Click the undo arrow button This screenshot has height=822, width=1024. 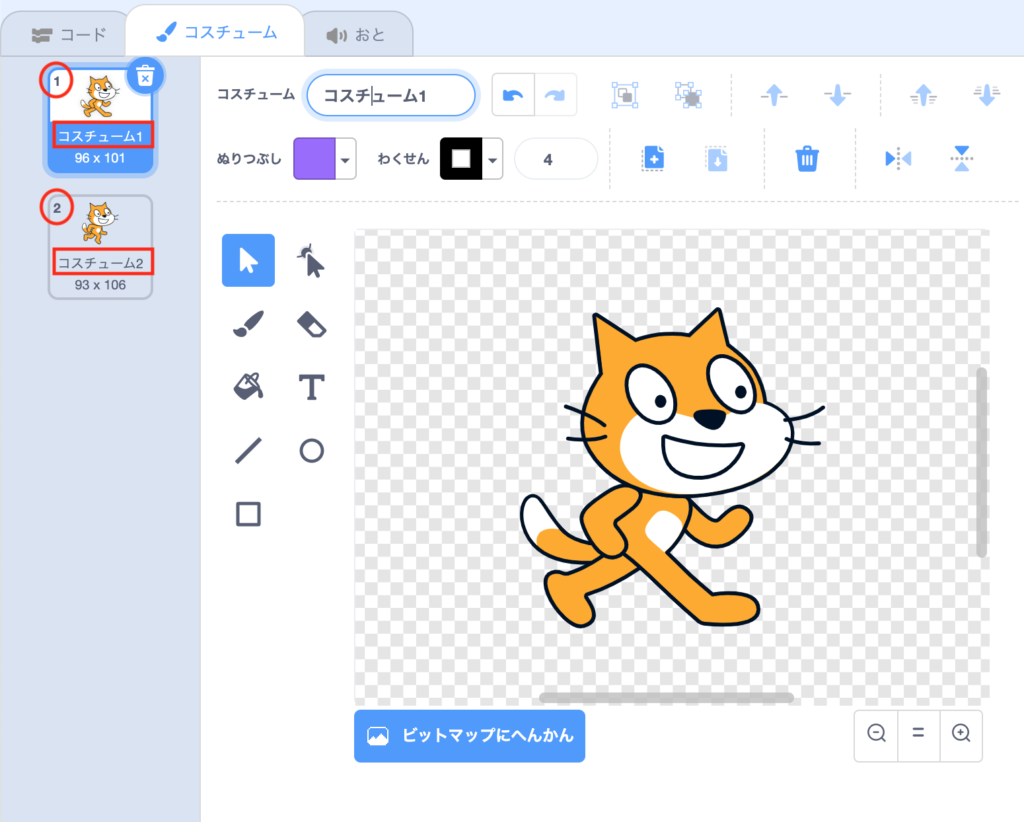coord(513,95)
